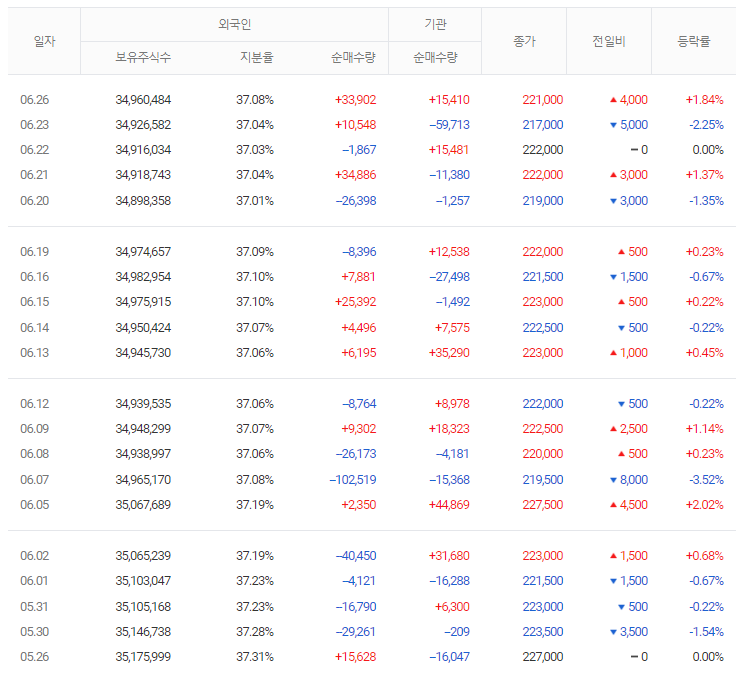Screen dimensions: 748x682
Task: Click the 외국인 group header
Action: tap(234, 24)
